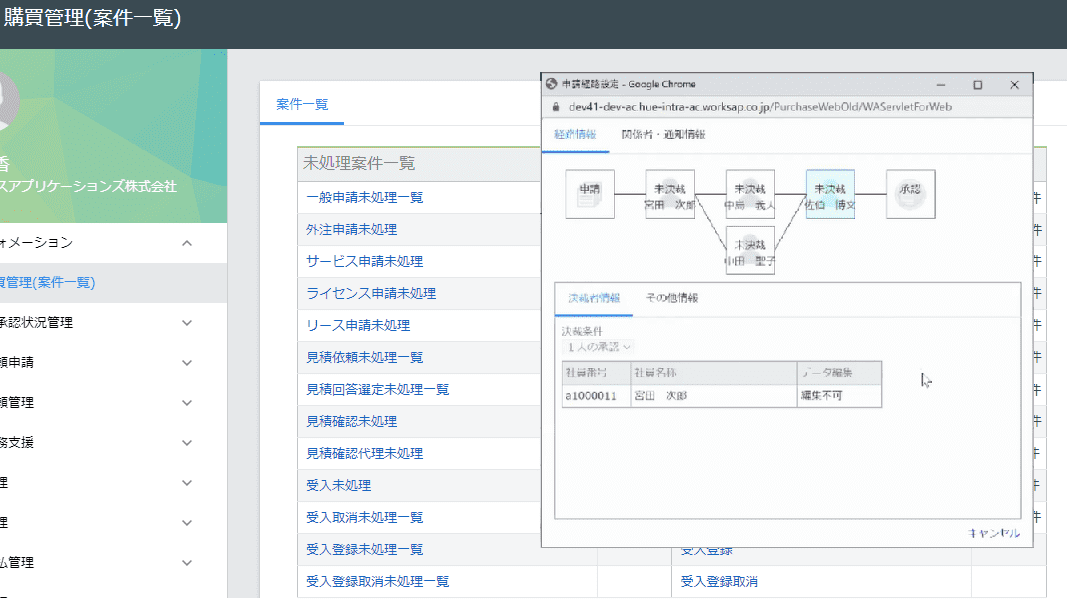Image resolution: width=1067 pixels, height=611 pixels.
Task: Click the キャンセル button in popup
Action: (x=993, y=533)
